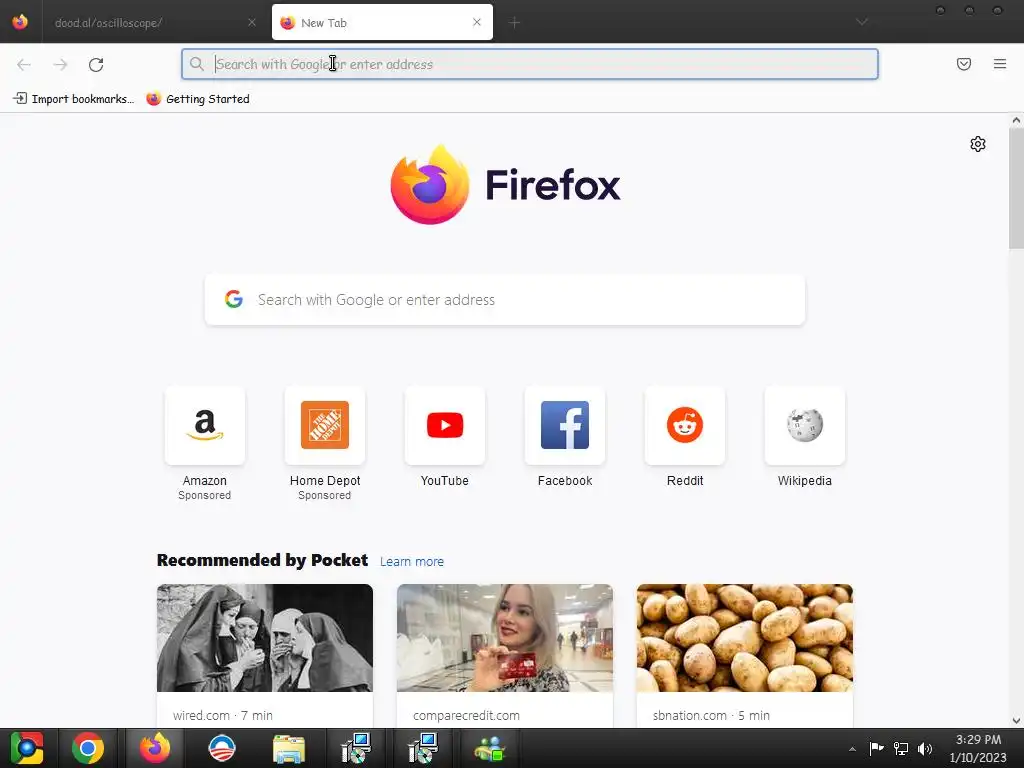
Task: Open the Obama logo taskbar app
Action: pos(221,748)
